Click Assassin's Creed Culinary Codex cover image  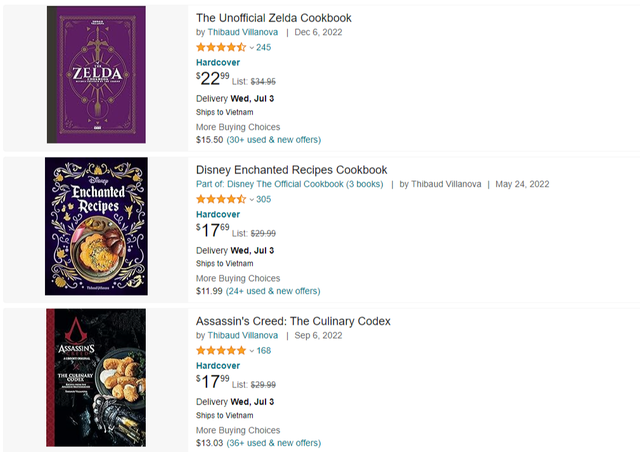(96, 377)
